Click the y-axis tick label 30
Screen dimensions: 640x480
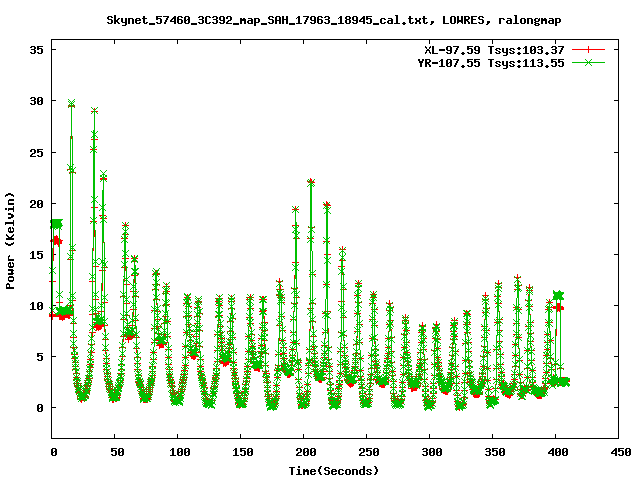(x=36, y=101)
